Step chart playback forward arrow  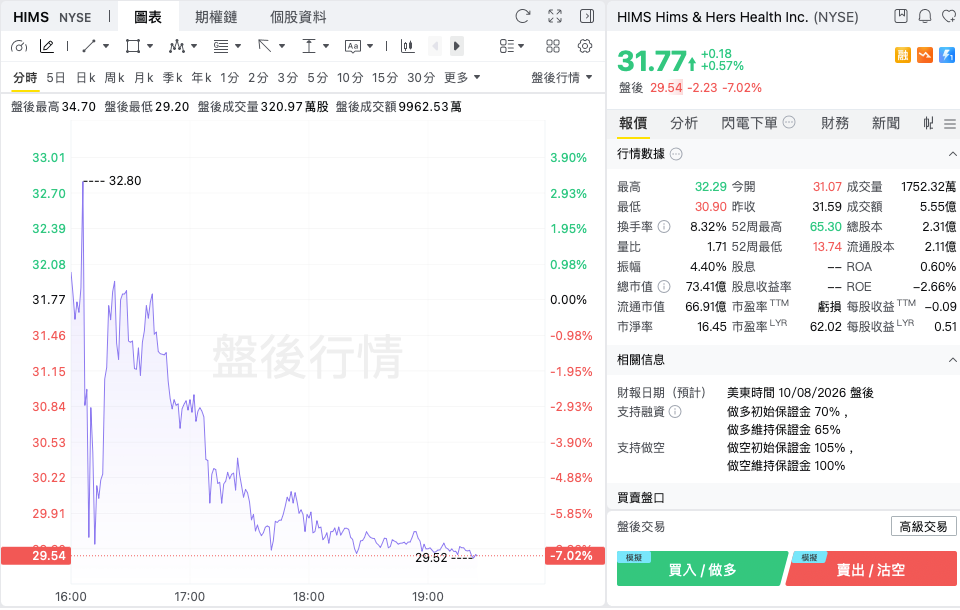coord(456,46)
